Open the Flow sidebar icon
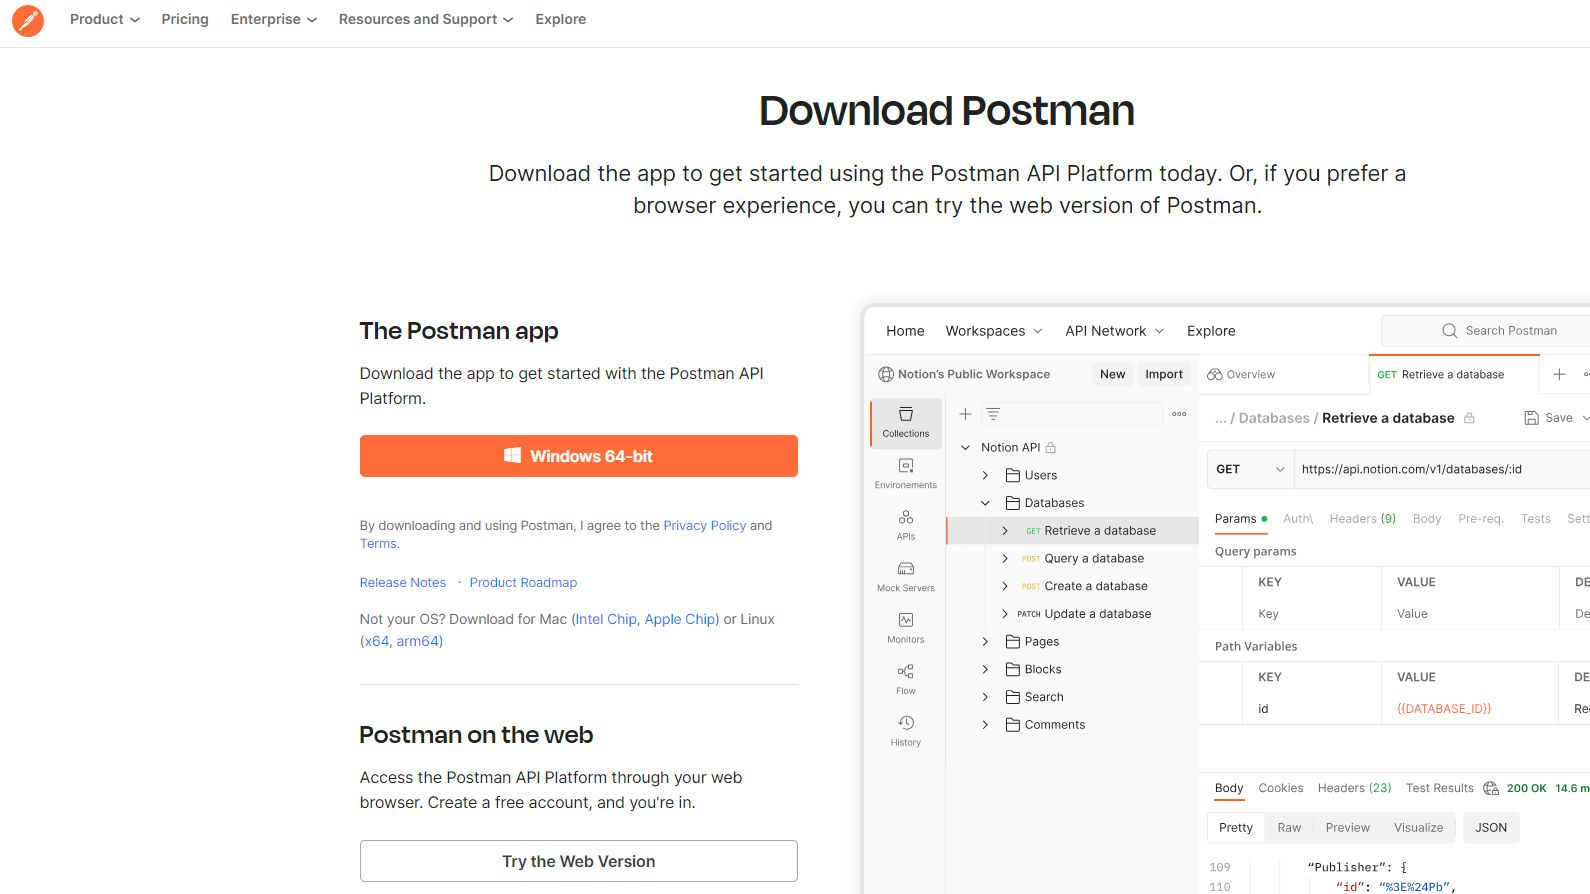The height and width of the screenshot is (894, 1590). point(906,679)
